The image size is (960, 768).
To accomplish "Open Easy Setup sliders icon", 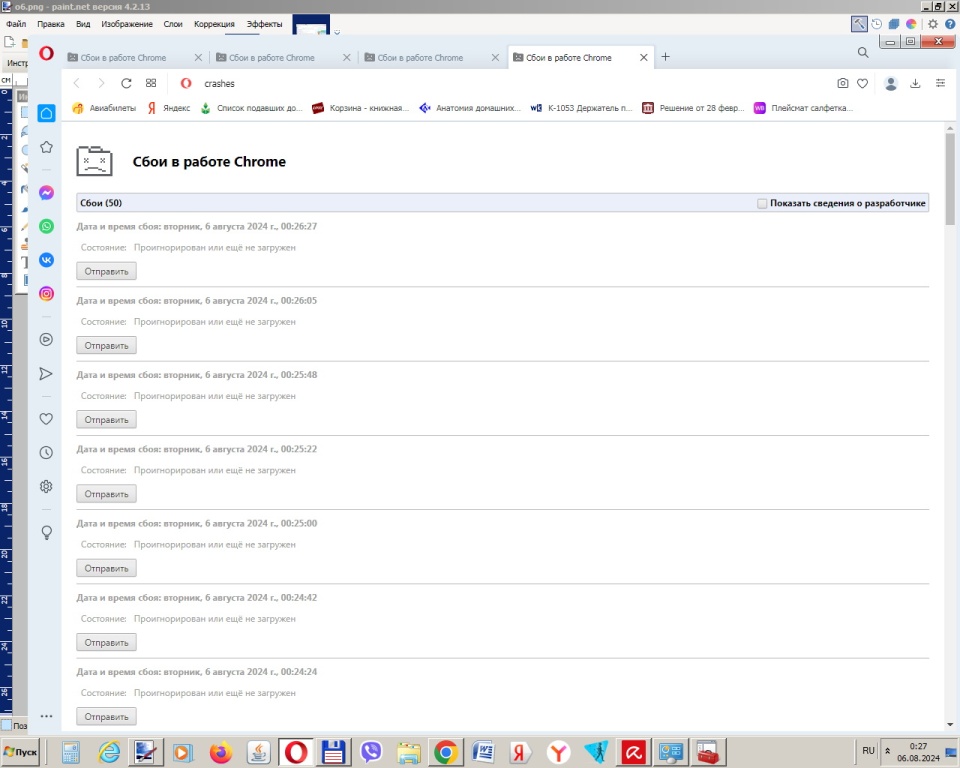I will [940, 83].
